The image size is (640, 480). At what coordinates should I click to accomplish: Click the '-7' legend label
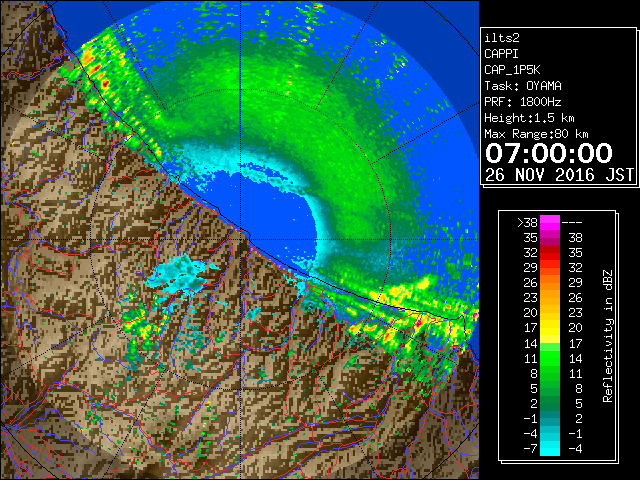[530, 449]
